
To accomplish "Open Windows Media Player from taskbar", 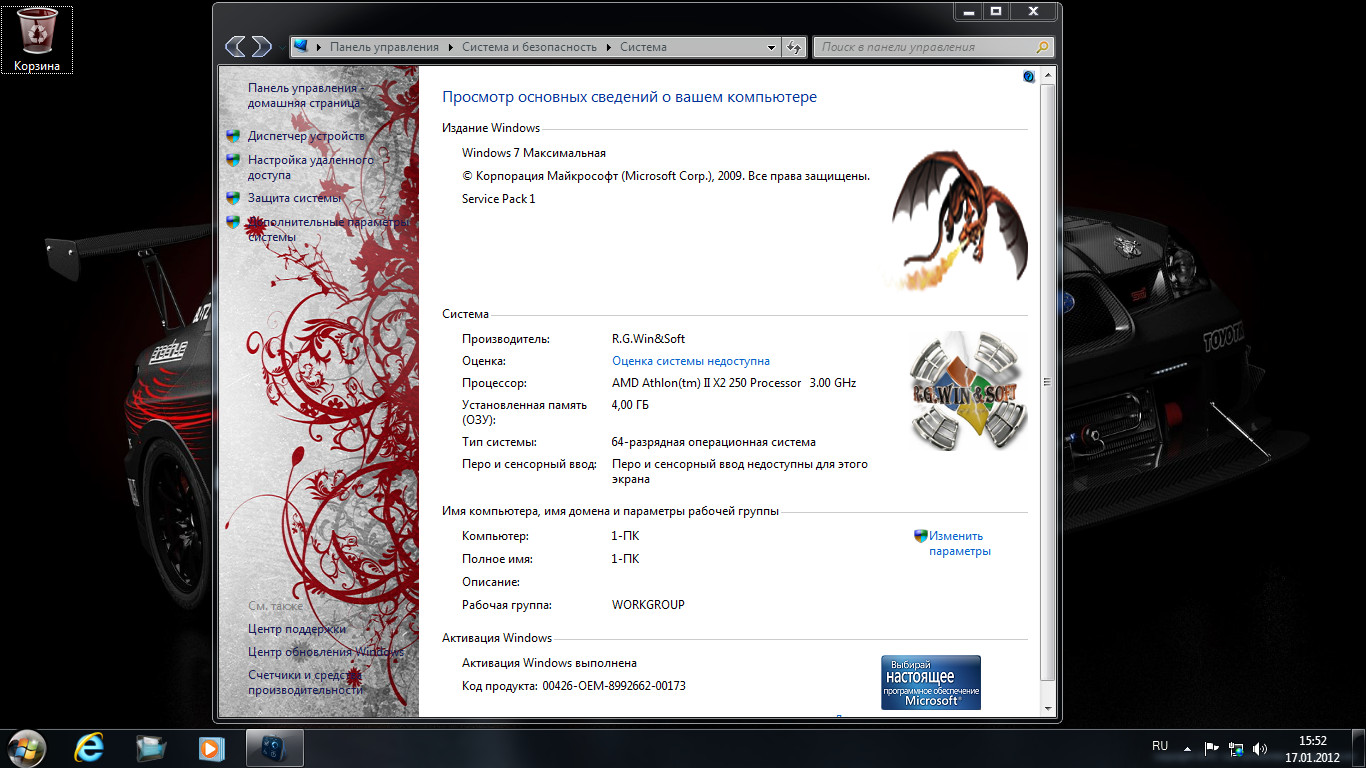I will pyautogui.click(x=211, y=747).
